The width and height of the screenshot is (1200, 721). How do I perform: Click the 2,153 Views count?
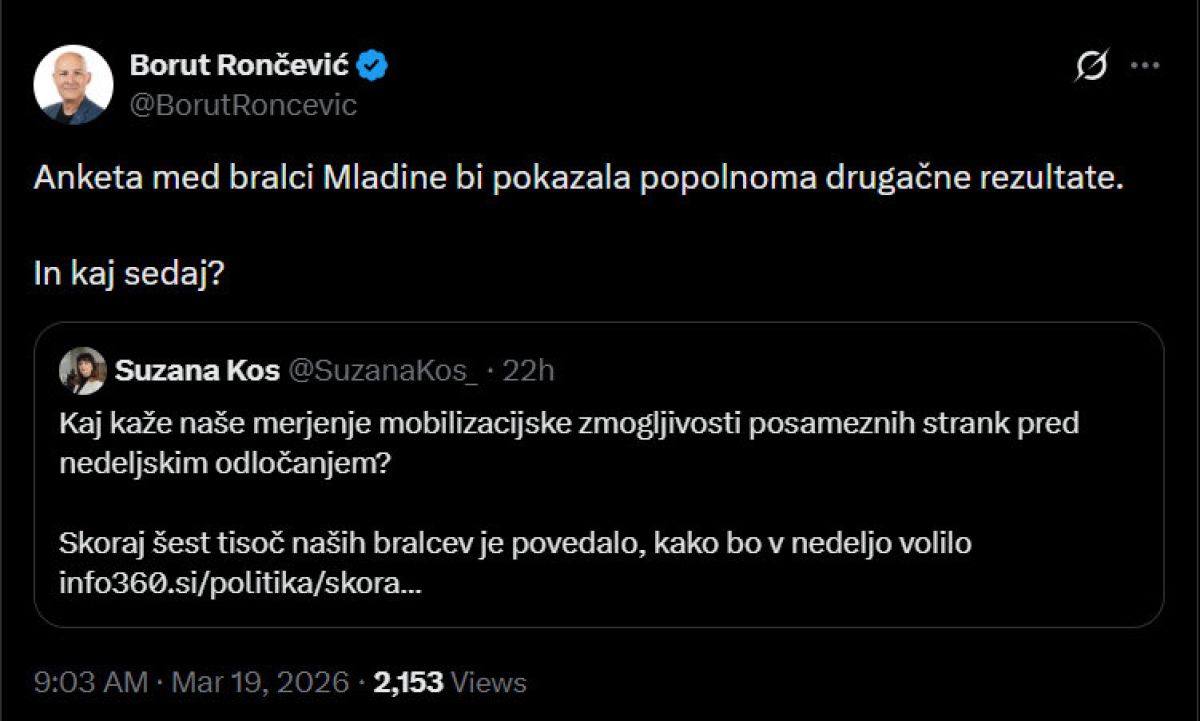(x=408, y=683)
